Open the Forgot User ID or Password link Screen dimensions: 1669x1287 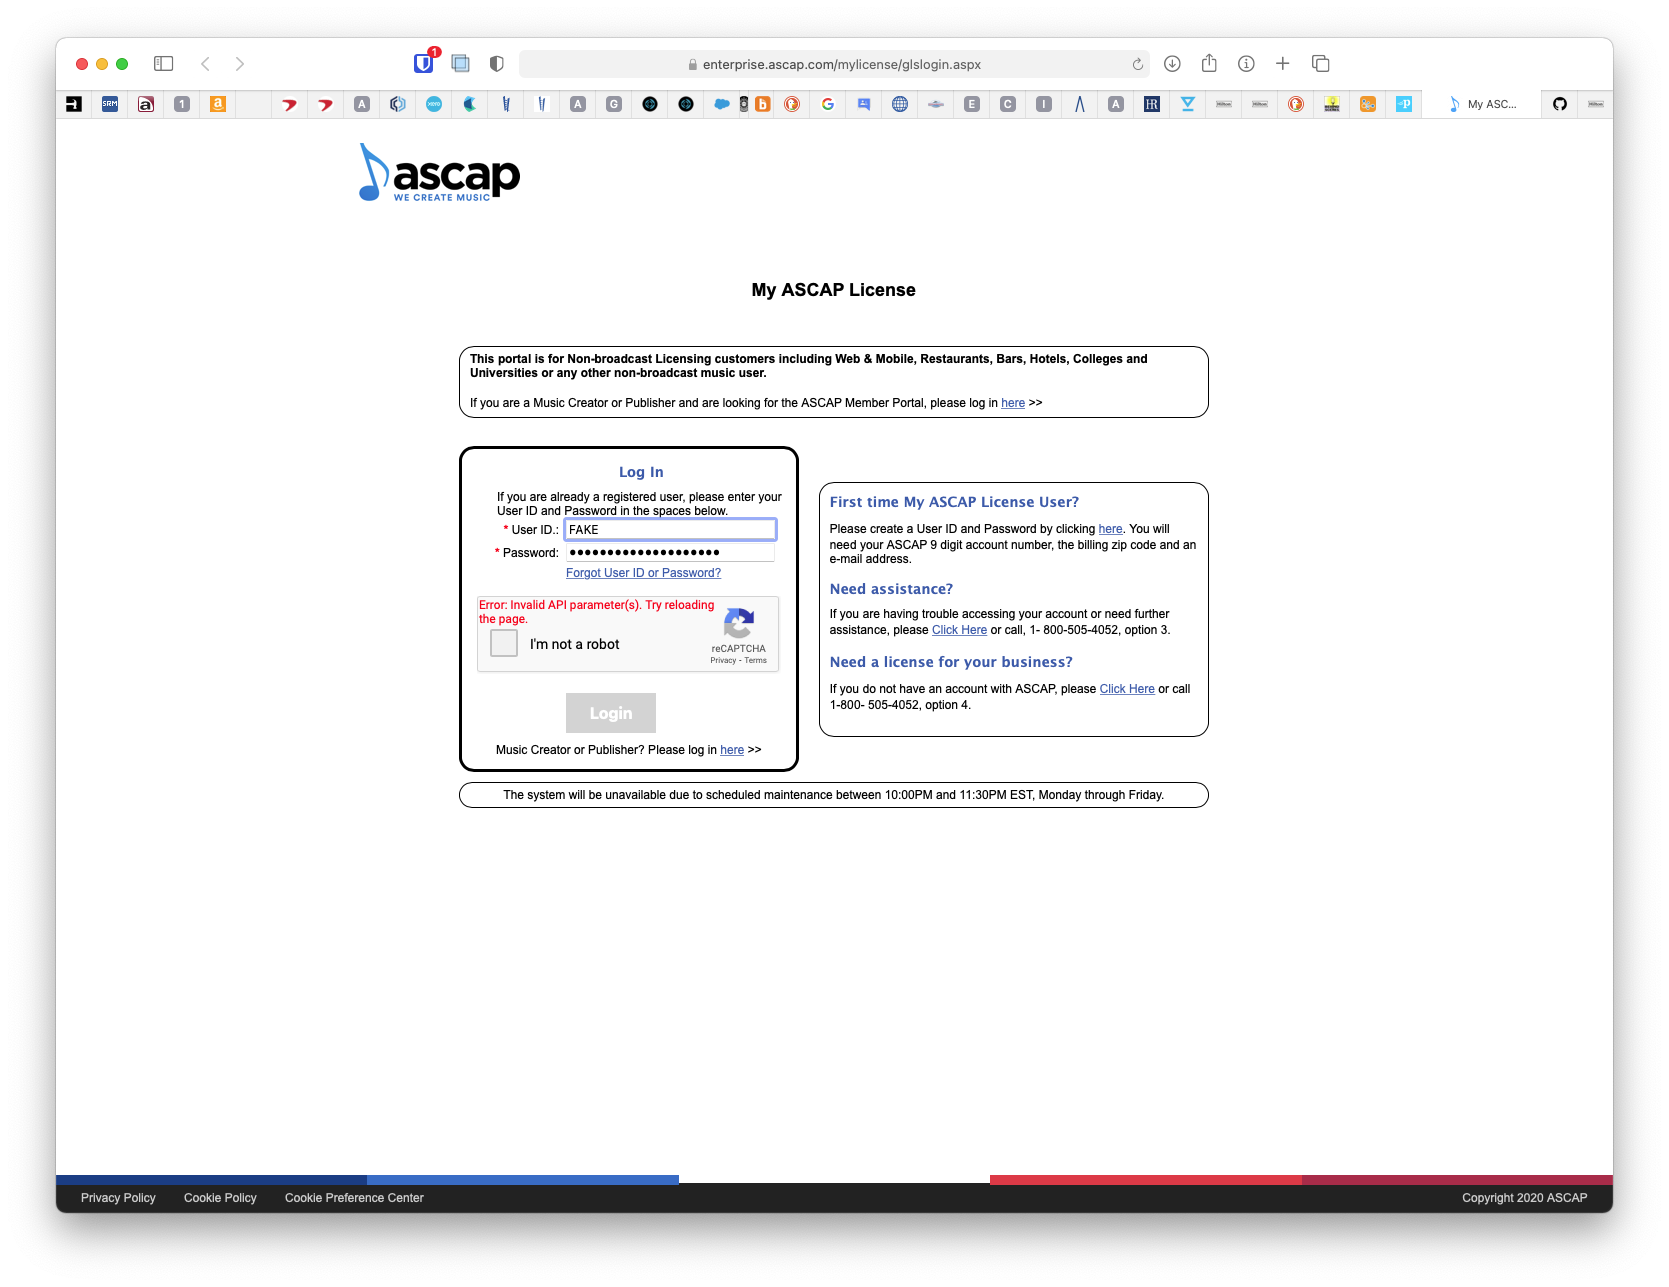coord(643,572)
